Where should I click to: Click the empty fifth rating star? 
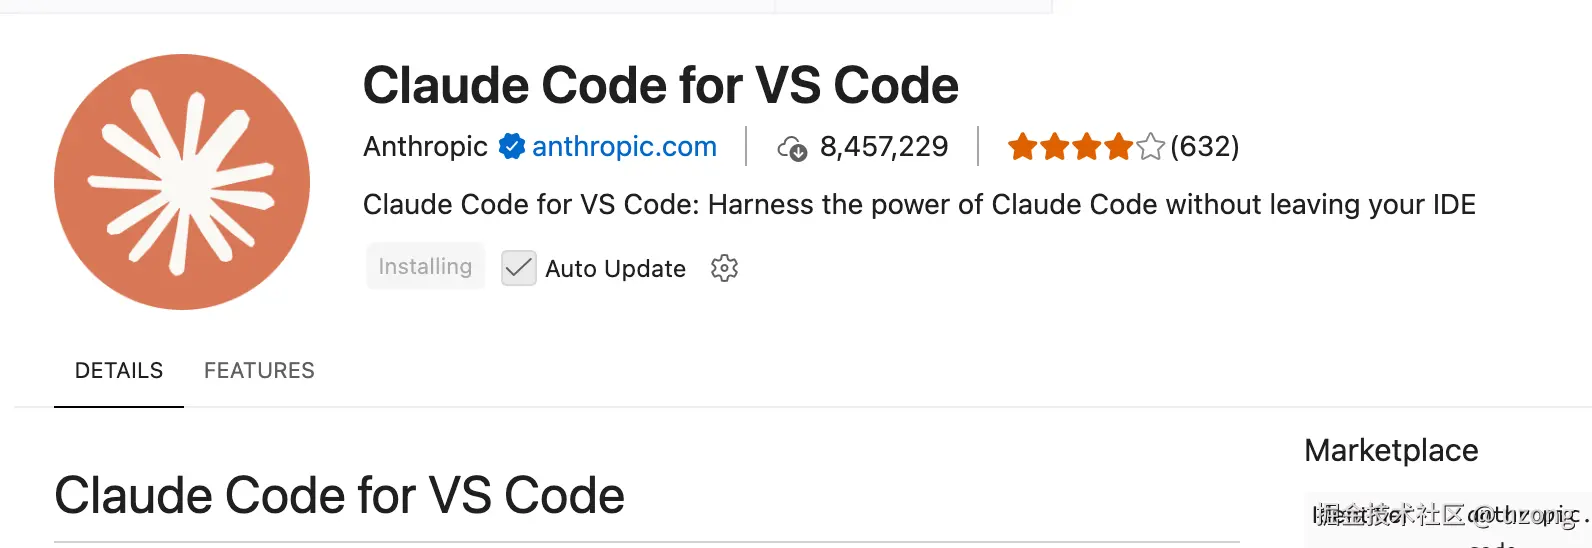[1151, 147]
